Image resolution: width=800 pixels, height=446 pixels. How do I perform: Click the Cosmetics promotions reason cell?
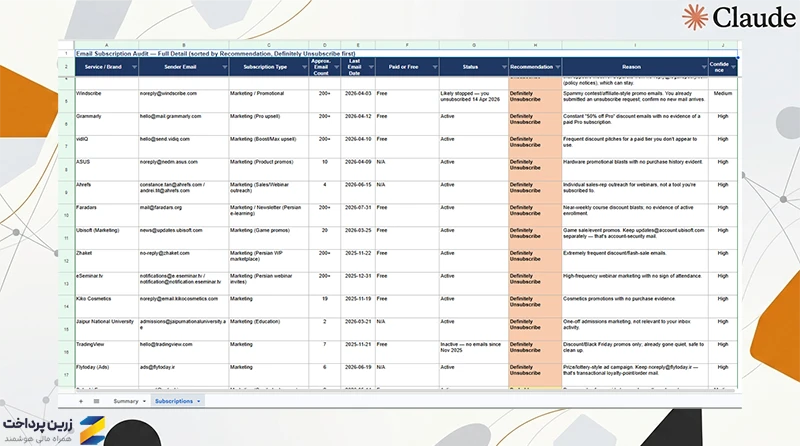(x=635, y=307)
